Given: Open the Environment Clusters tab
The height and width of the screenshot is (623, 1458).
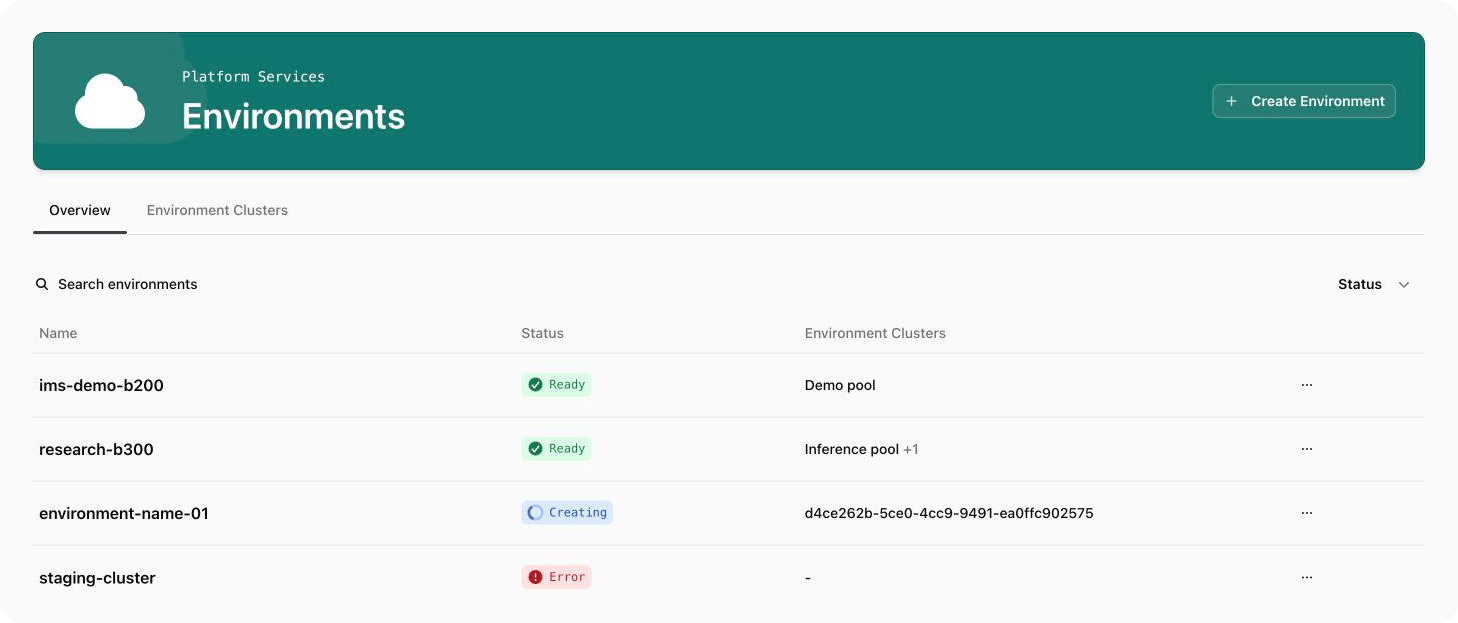Looking at the screenshot, I should 217,210.
